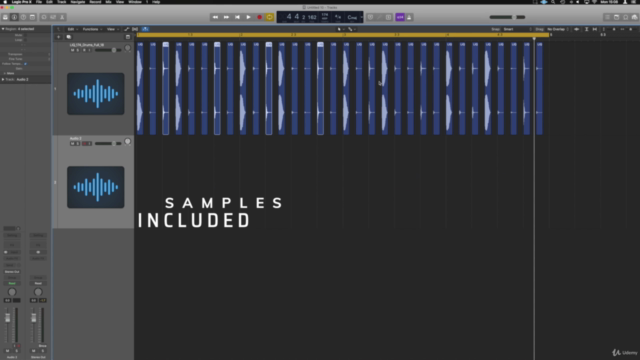Viewport: 640px width, 360px height.
Task: Open the Tracks area Edit menu
Action: point(72,29)
